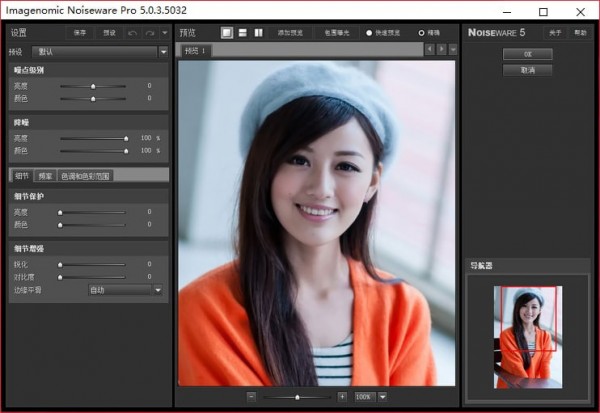
Task: Click the undo arrow in settings panel
Action: click(133, 33)
